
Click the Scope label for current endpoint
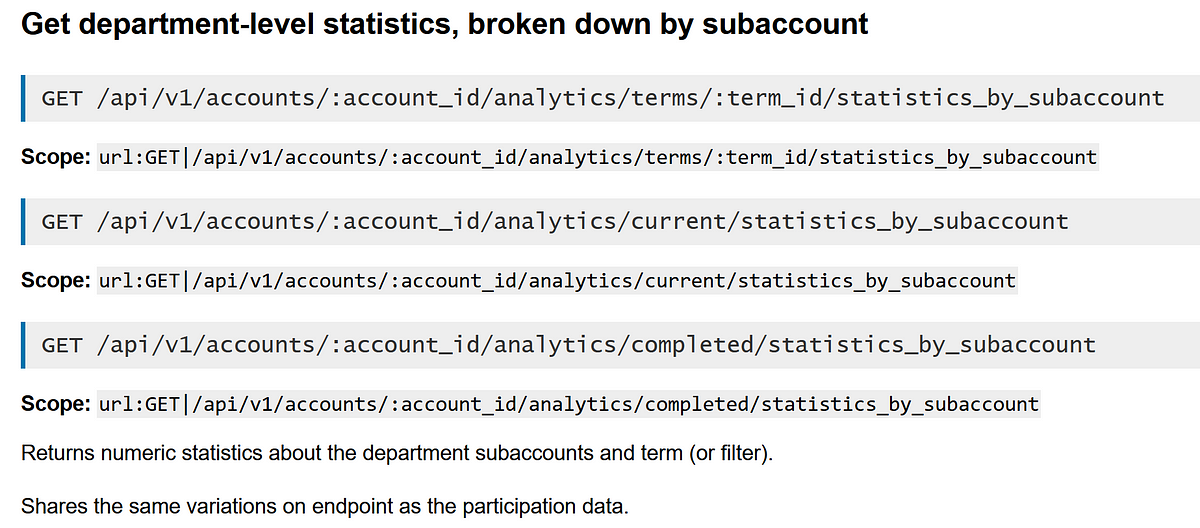click(56, 281)
